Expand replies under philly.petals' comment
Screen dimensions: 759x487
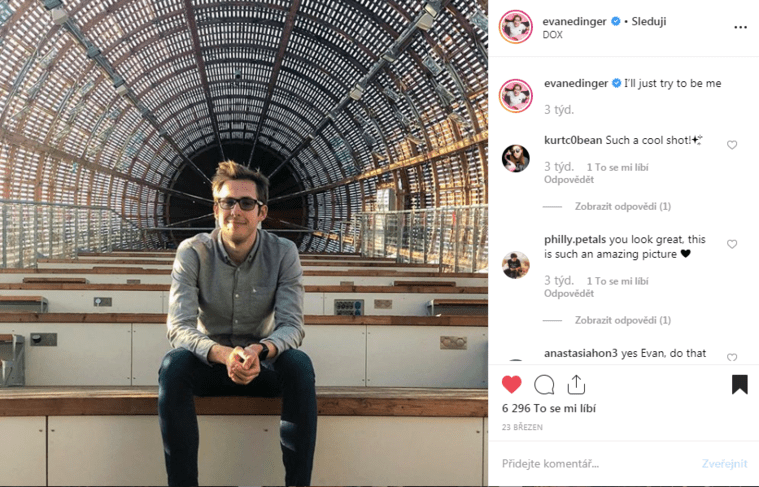click(x=622, y=321)
